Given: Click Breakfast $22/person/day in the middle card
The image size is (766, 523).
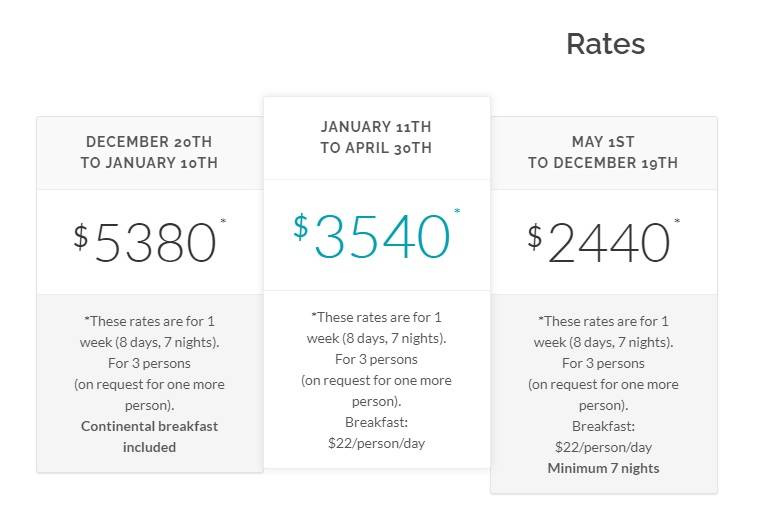Looking at the screenshot, I should click(376, 433).
